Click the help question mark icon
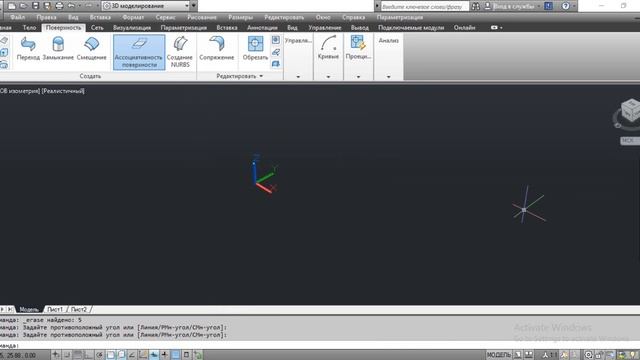 565,6
